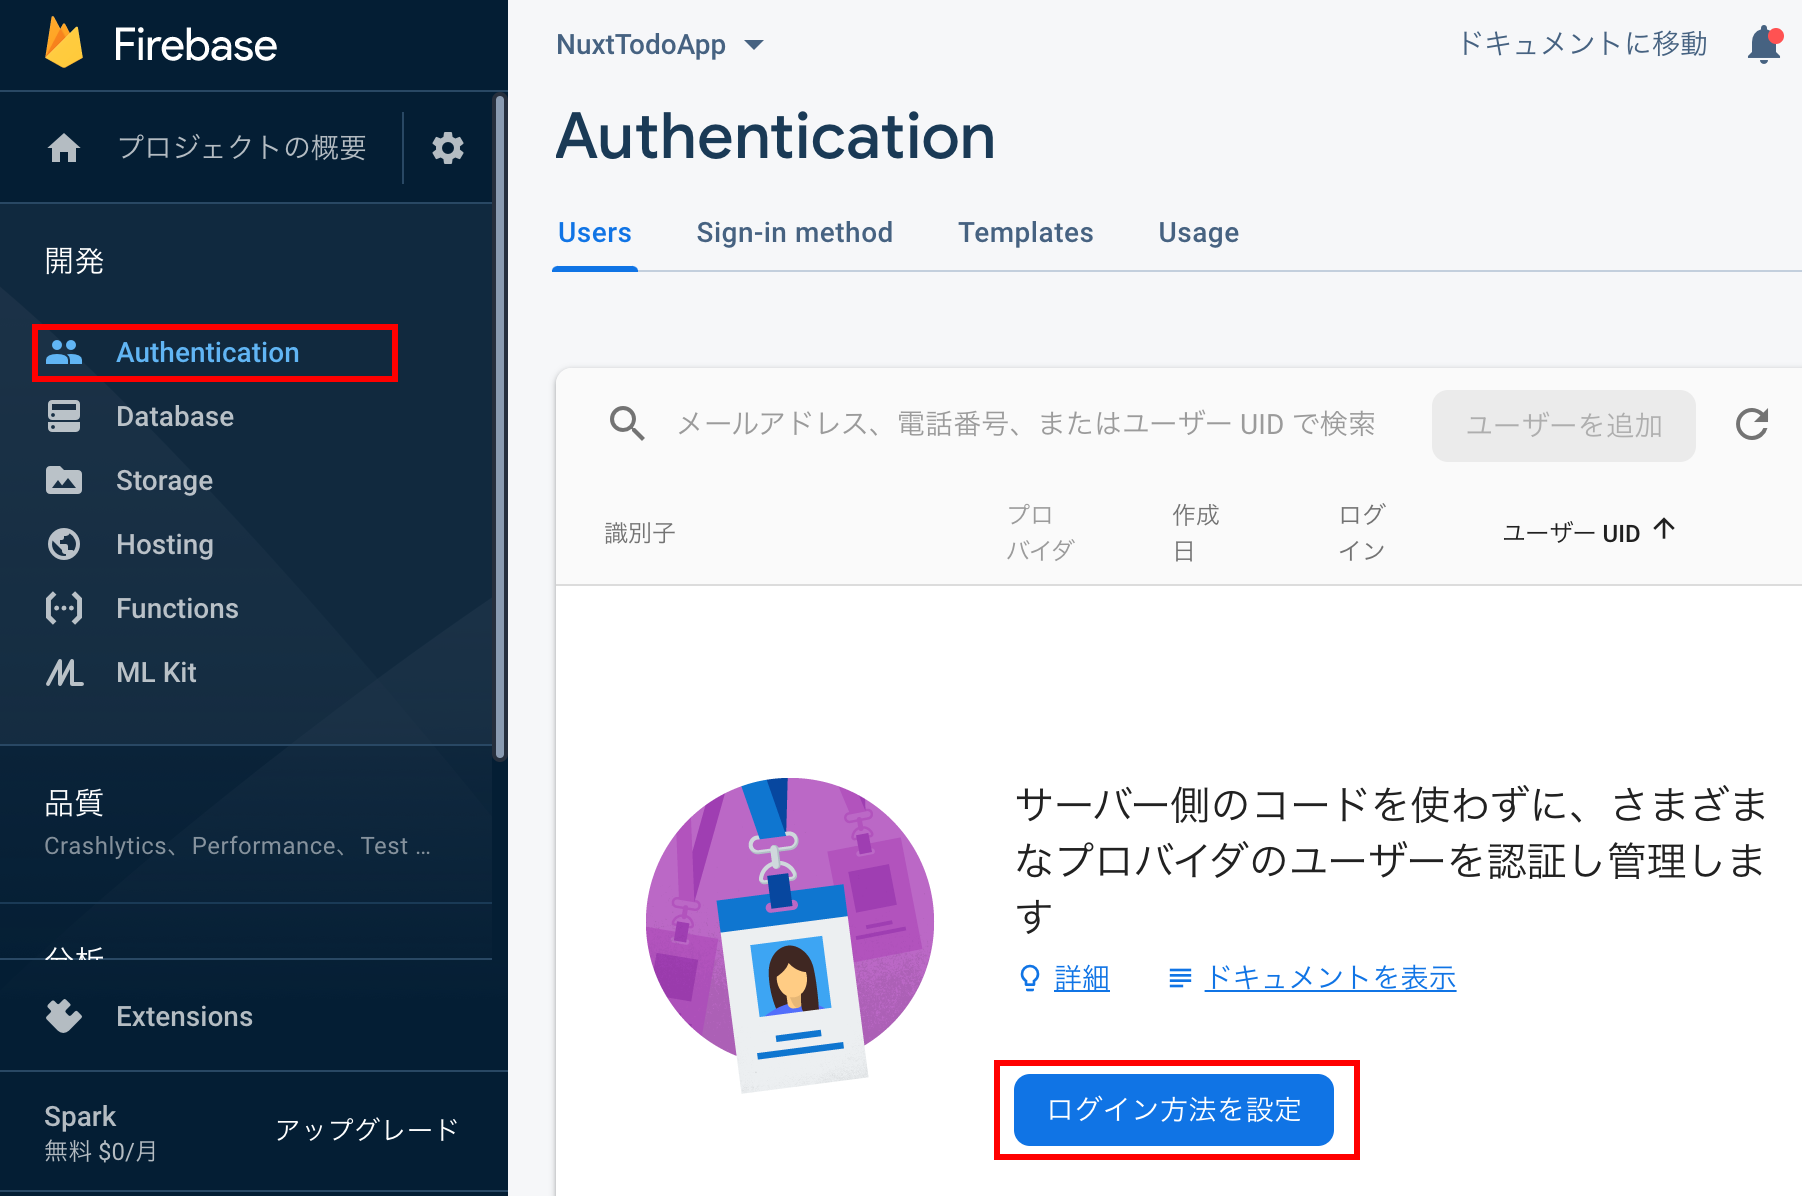The width and height of the screenshot is (1802, 1196).
Task: Click the Hosting globe icon
Action: (64, 544)
